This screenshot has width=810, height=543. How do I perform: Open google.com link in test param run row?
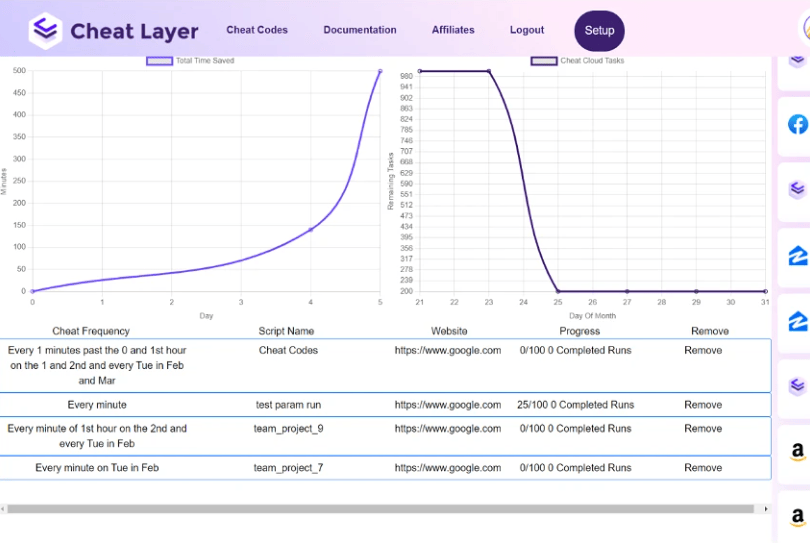pyautogui.click(x=448, y=405)
